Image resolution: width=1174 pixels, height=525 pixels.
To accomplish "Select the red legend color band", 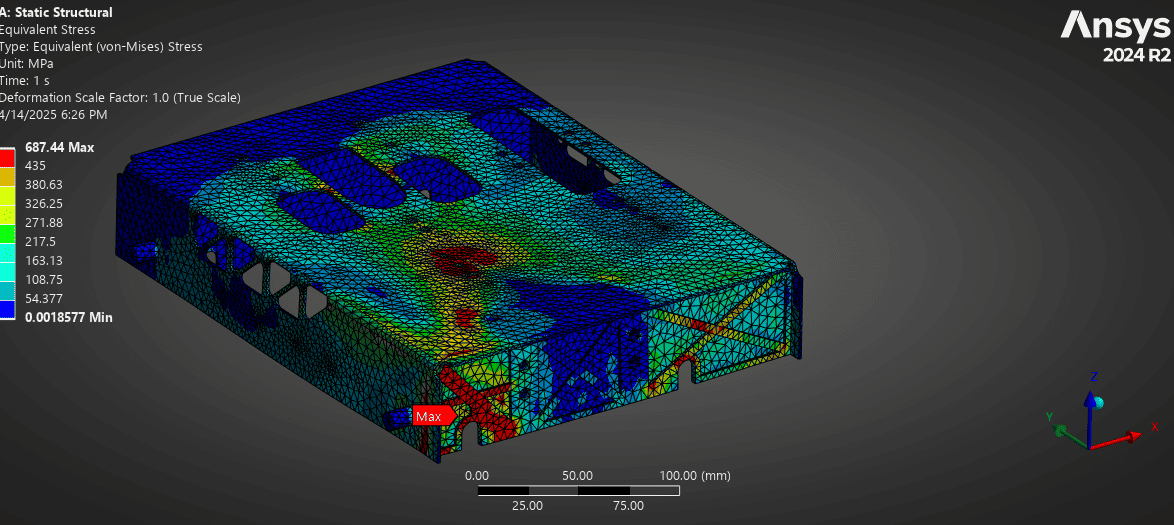I will pos(7,157).
